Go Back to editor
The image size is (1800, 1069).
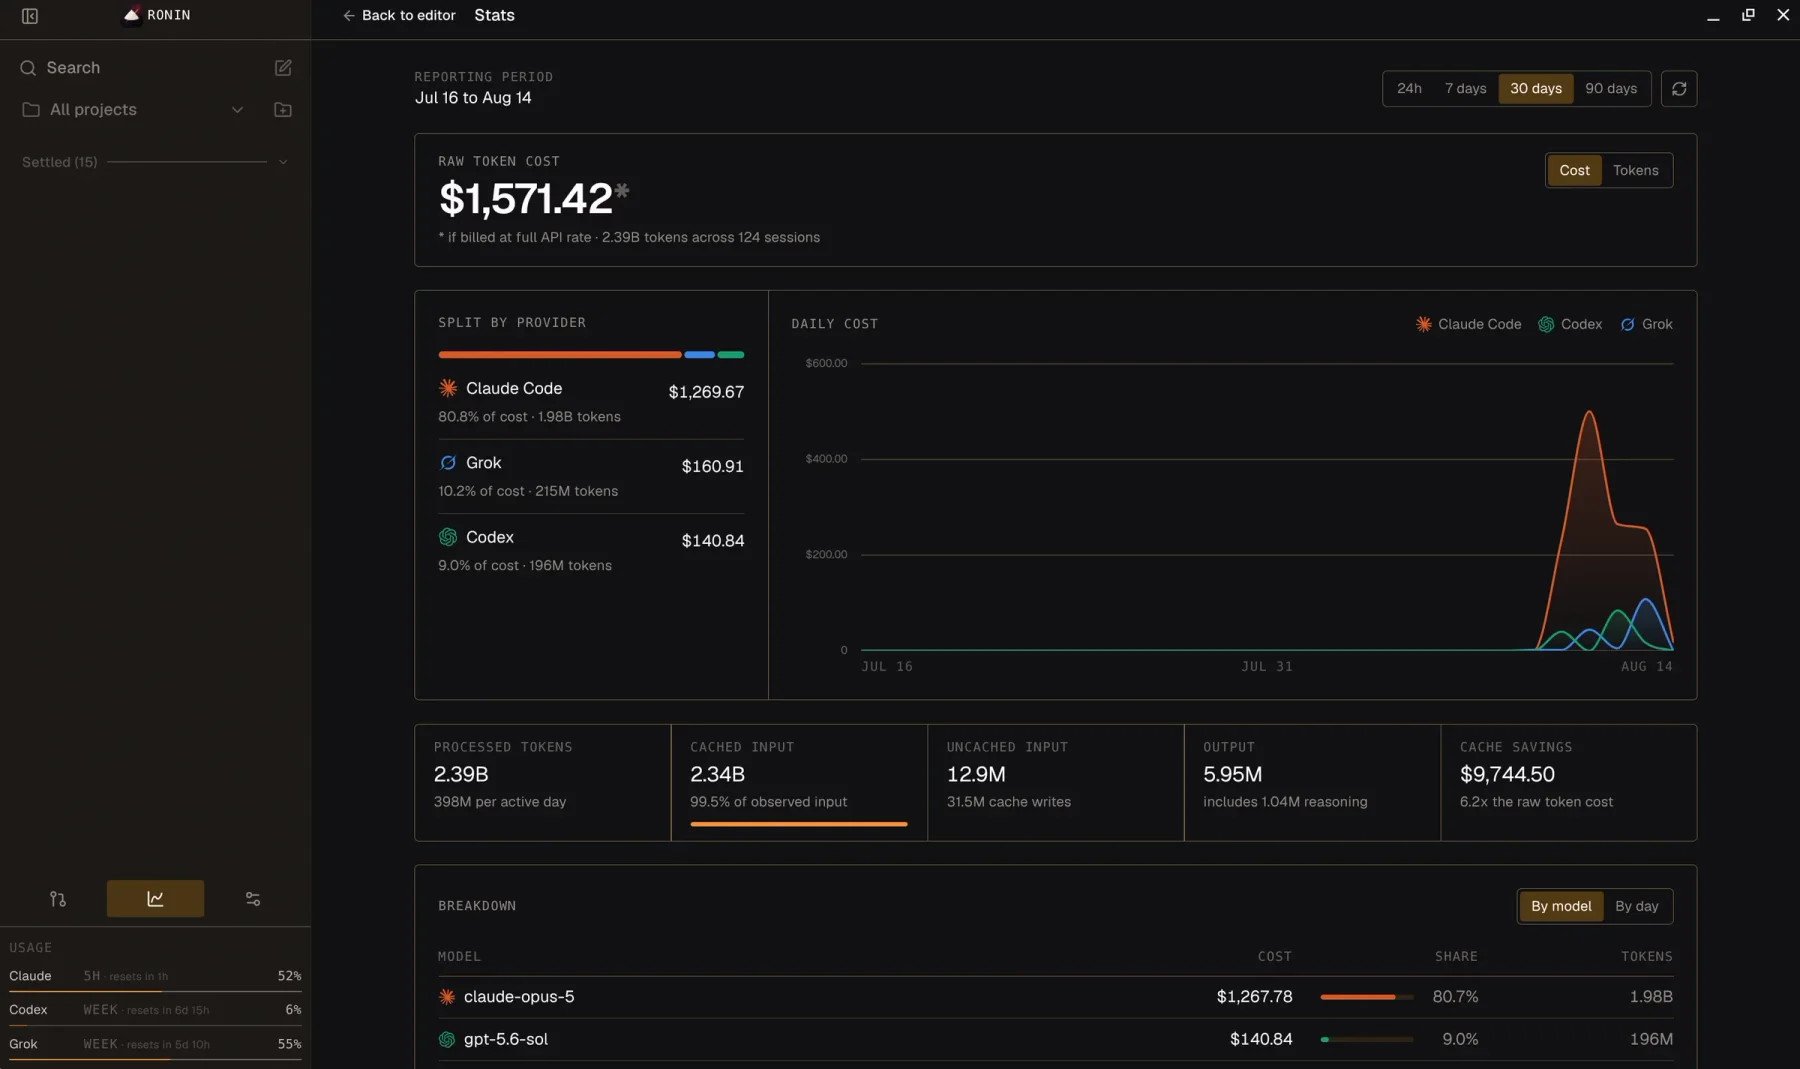point(399,16)
